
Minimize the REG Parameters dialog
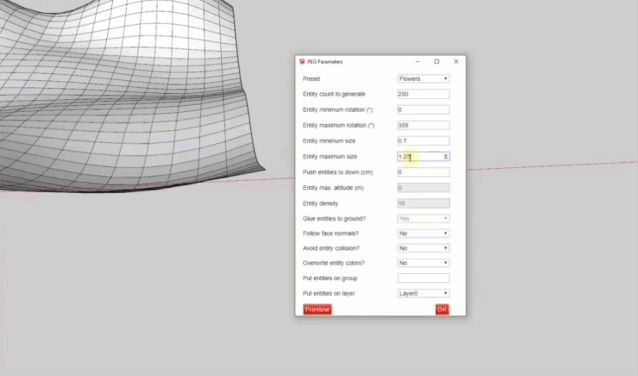[x=417, y=61]
